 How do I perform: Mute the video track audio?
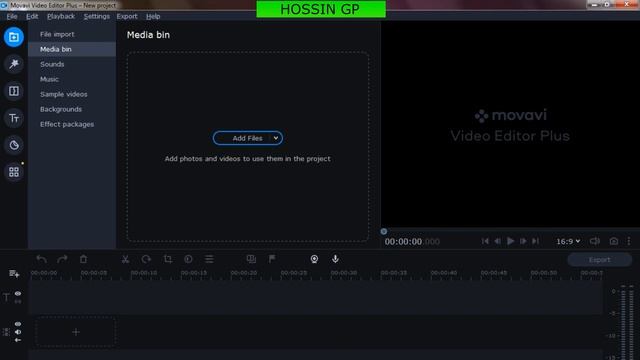18,332
